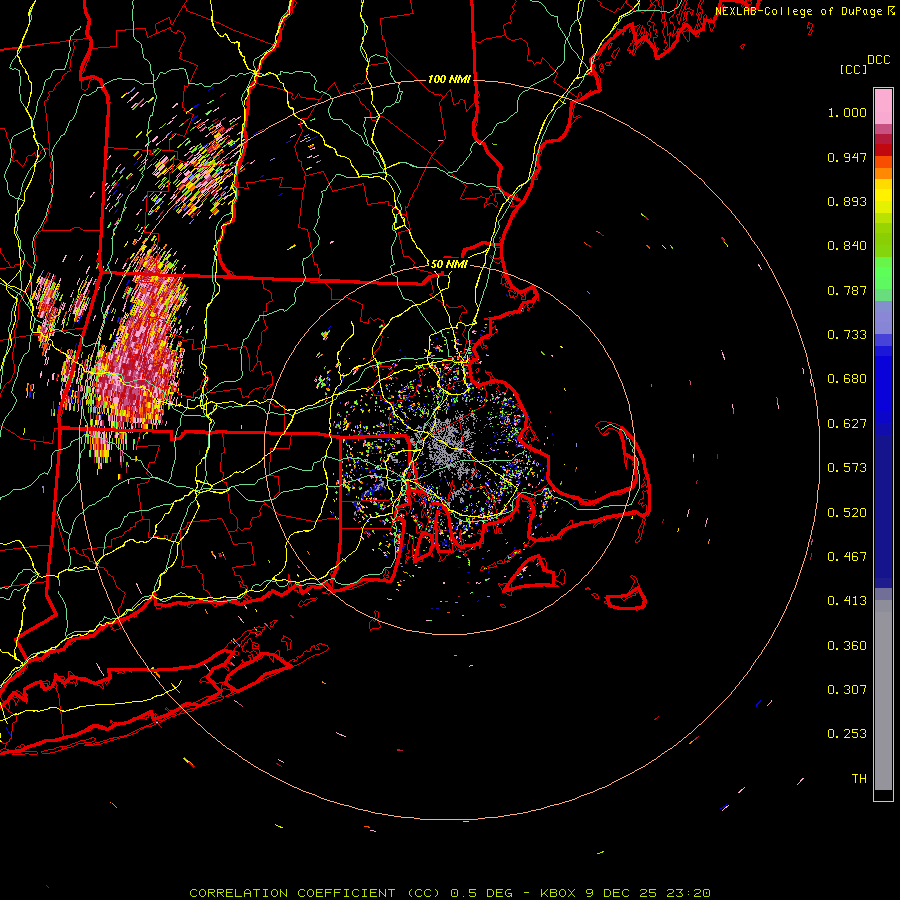Select the 0.413 legend value
Image resolution: width=900 pixels, height=900 pixels.
pyautogui.click(x=847, y=601)
